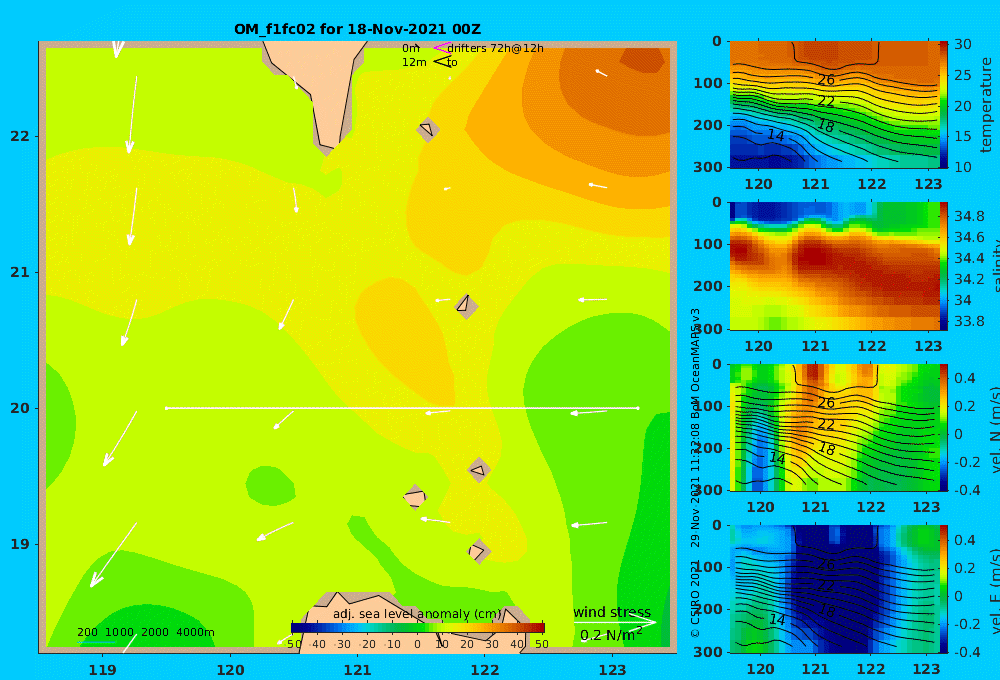Click the black 12m drifter triangle legend icon
This screenshot has width=1000, height=680.
coord(442,62)
